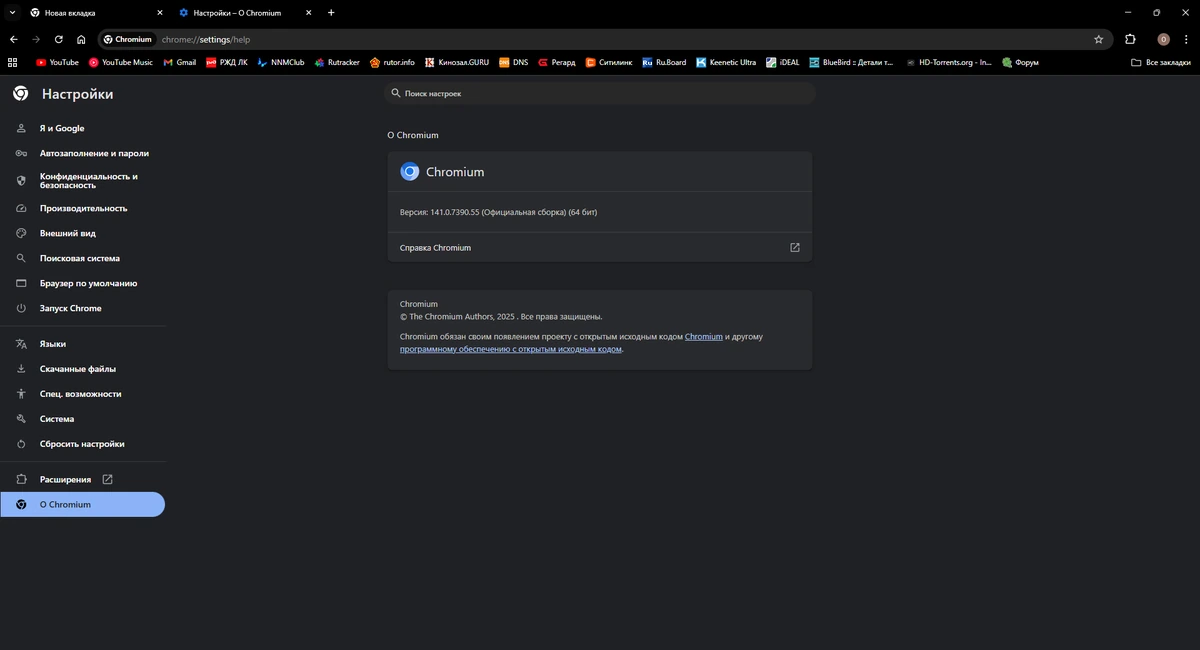1200x650 pixels.
Task: Open the Chromium three-dot menu
Action: tap(1186, 39)
